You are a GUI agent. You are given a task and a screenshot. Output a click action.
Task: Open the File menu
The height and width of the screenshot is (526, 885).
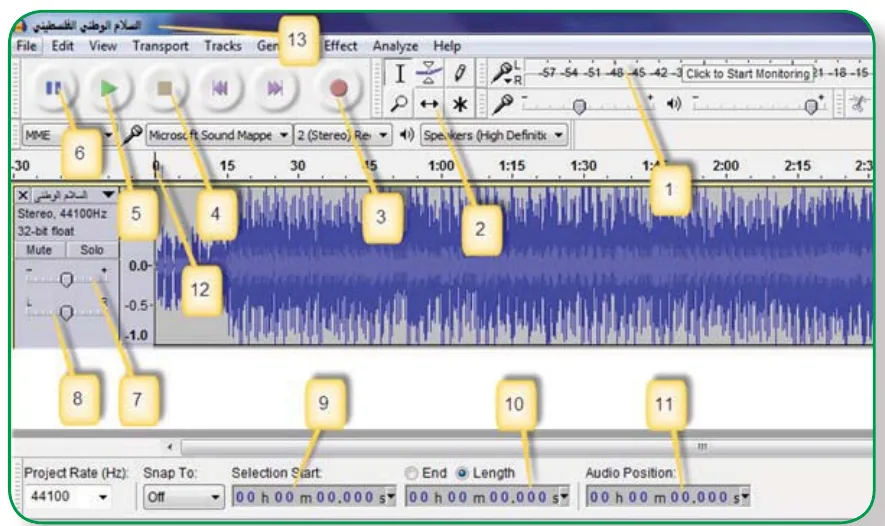27,46
